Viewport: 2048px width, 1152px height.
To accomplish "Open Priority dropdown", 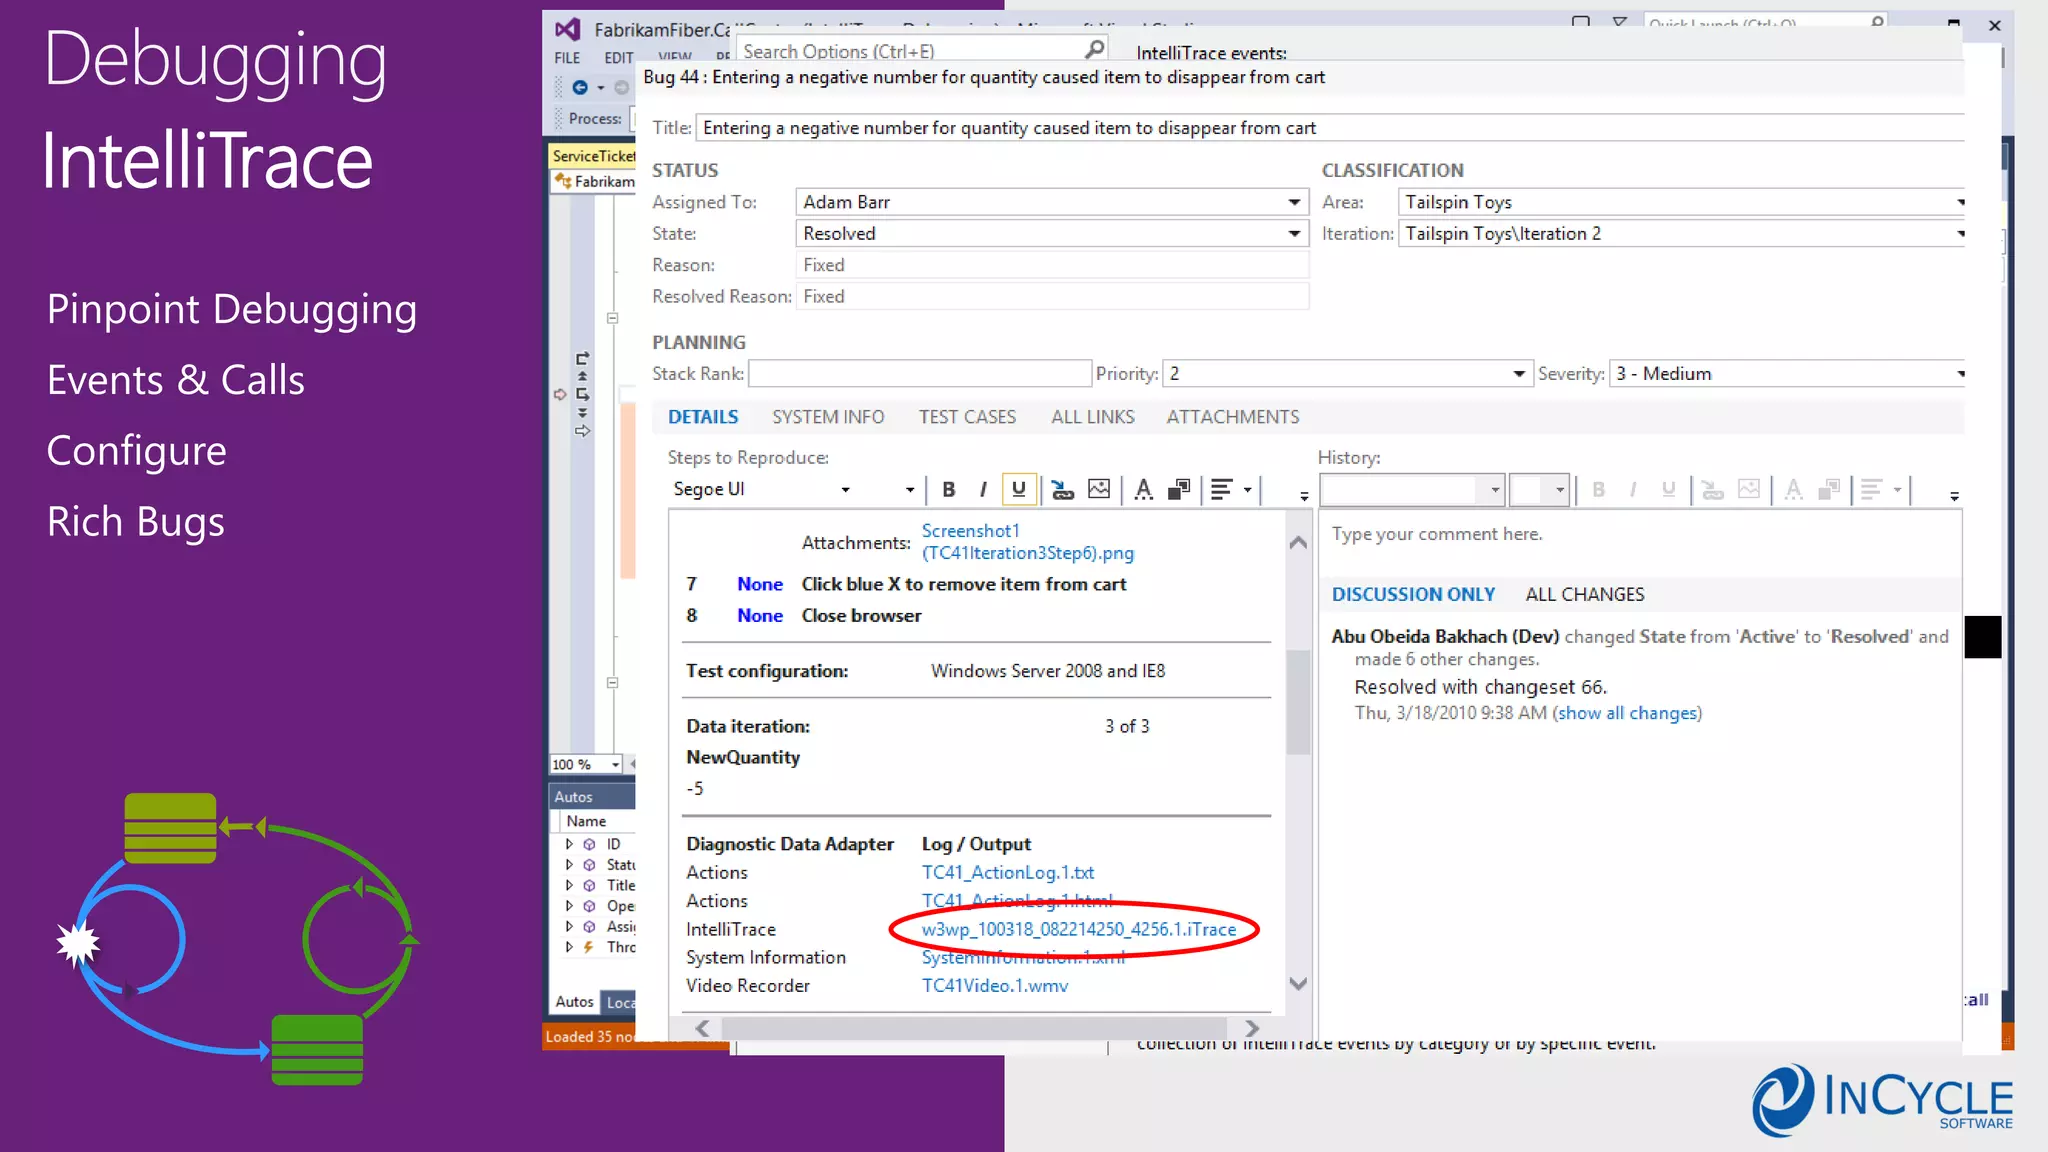I will (x=1518, y=374).
